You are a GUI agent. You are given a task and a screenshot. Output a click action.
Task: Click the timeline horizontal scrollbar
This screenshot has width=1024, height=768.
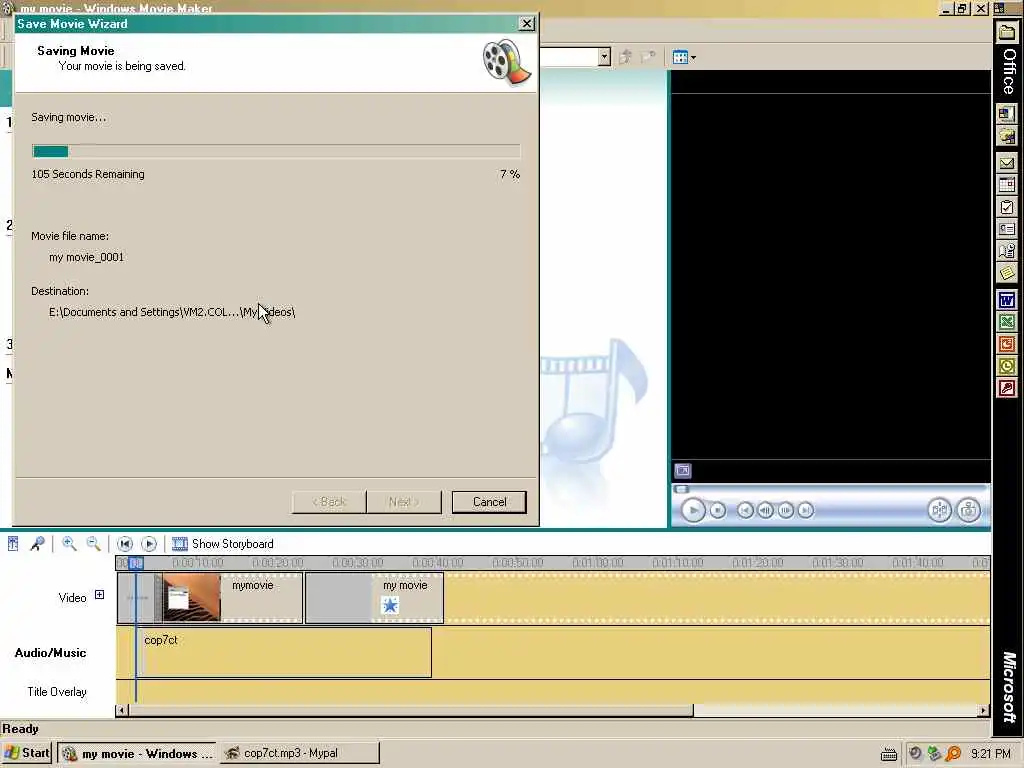(411, 710)
